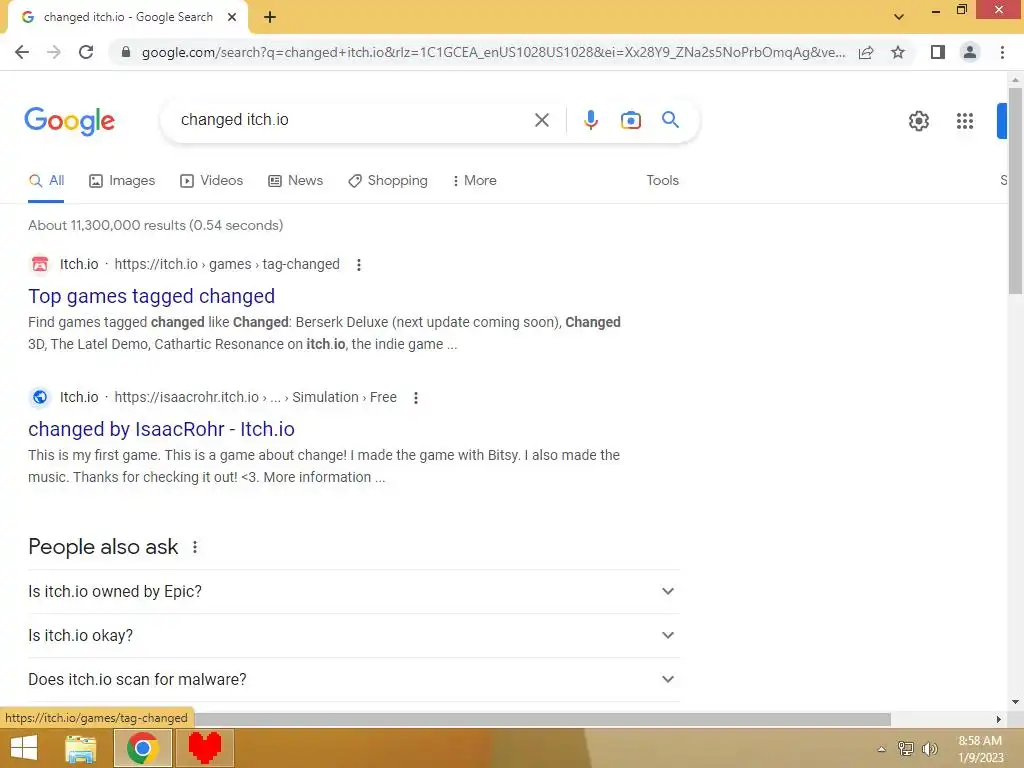The height and width of the screenshot is (768, 1024).
Task: Click the vertical scrollbar thumb
Action: coord(1015,191)
